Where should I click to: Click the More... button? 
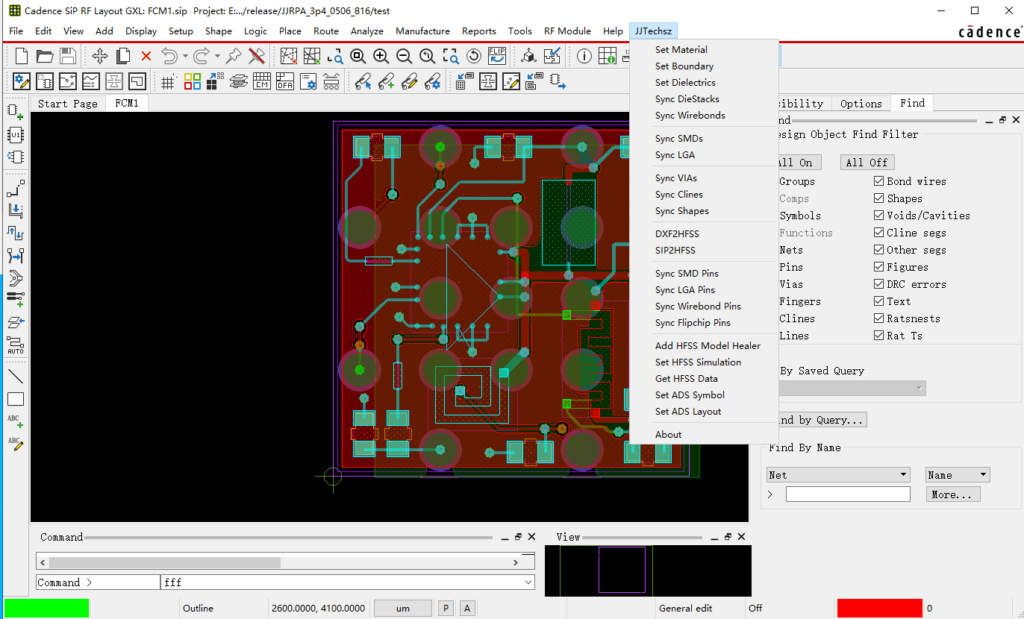click(x=952, y=494)
